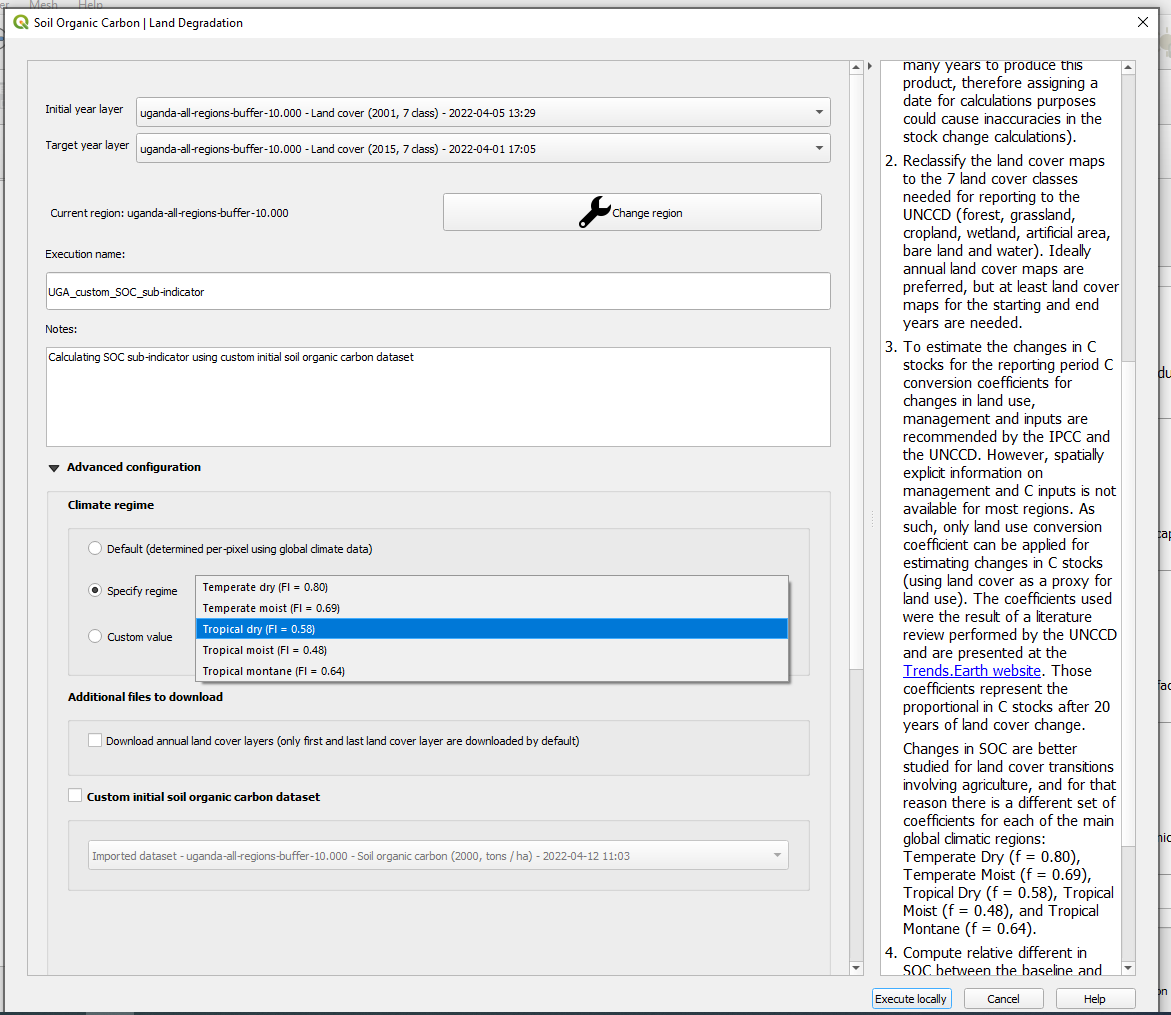Screen dimensions: 1171x1015
Task: Click the wrench Change region button
Action: (632, 212)
